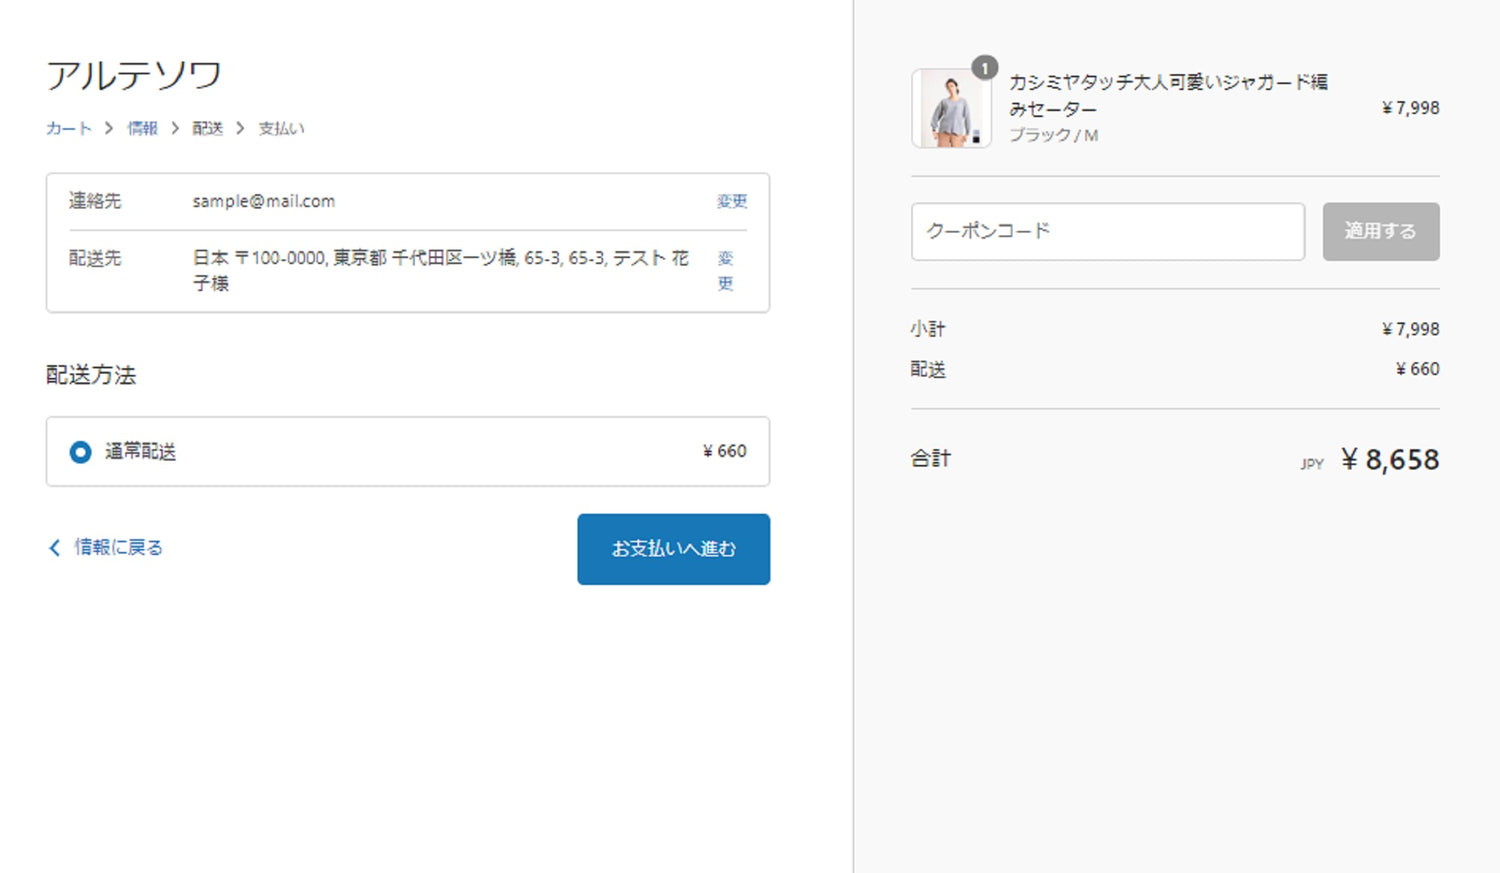Go to カート in the breadcrumb
Screen dimensions: 1500x873
pyautogui.click(x=68, y=128)
